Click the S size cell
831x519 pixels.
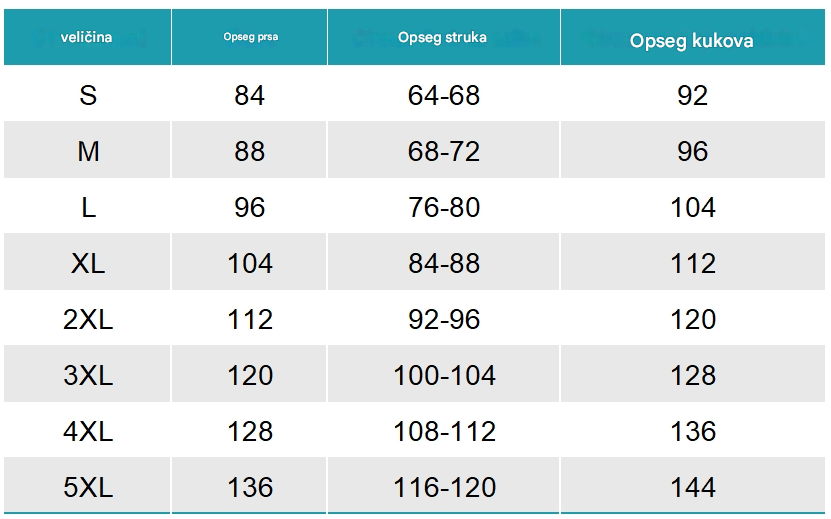click(x=87, y=95)
